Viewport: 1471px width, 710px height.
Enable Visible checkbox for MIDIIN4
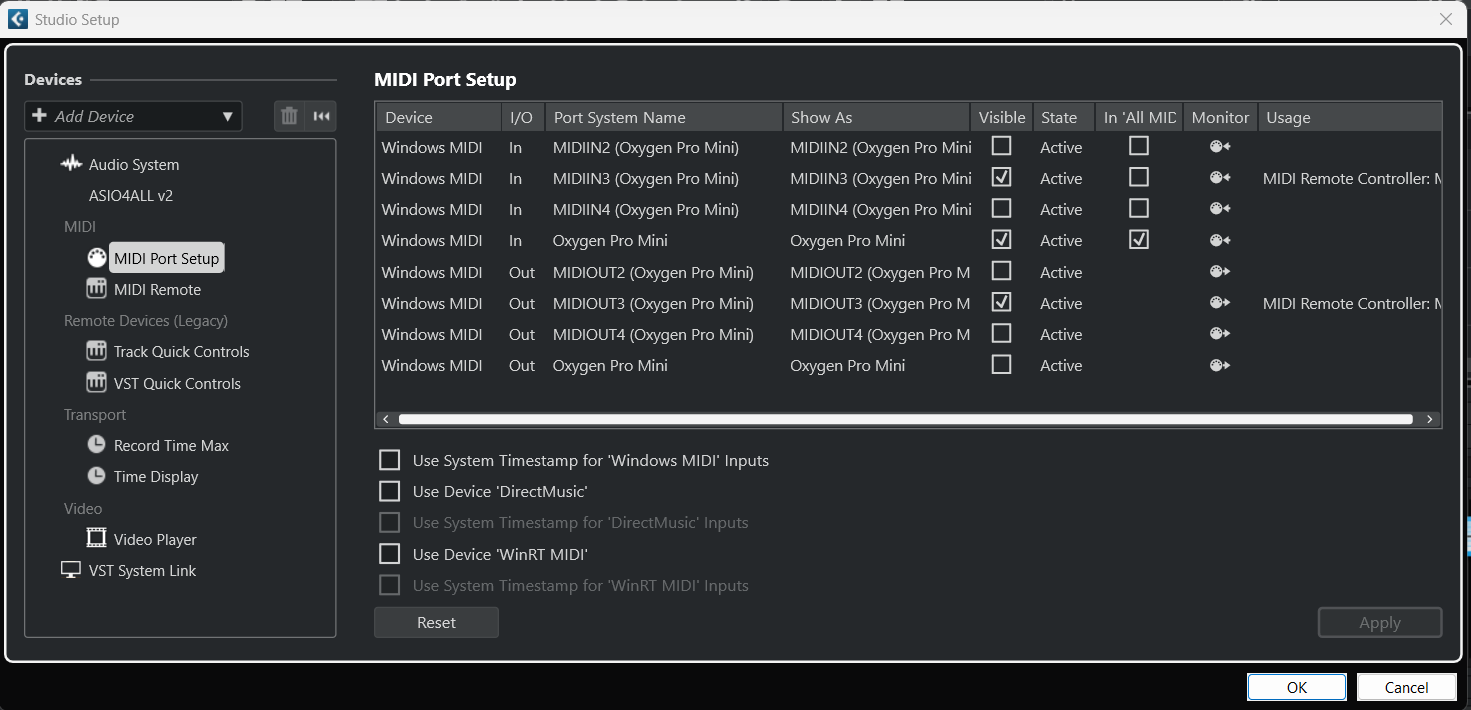[x=1001, y=208]
